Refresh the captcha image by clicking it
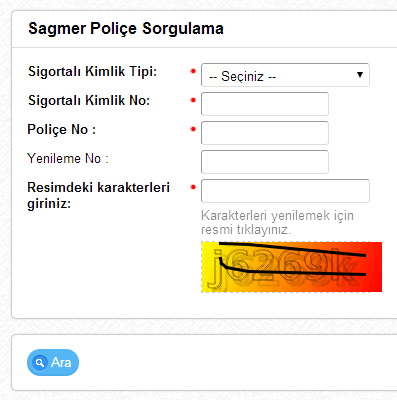This screenshot has width=397, height=400. tap(292, 267)
